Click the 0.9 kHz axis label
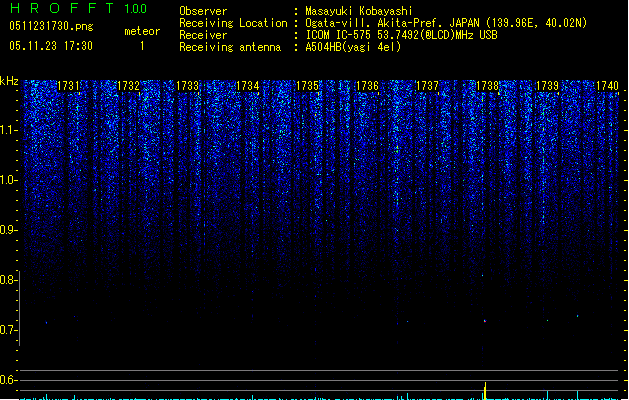The width and height of the screenshot is (629, 400). [x=8, y=230]
